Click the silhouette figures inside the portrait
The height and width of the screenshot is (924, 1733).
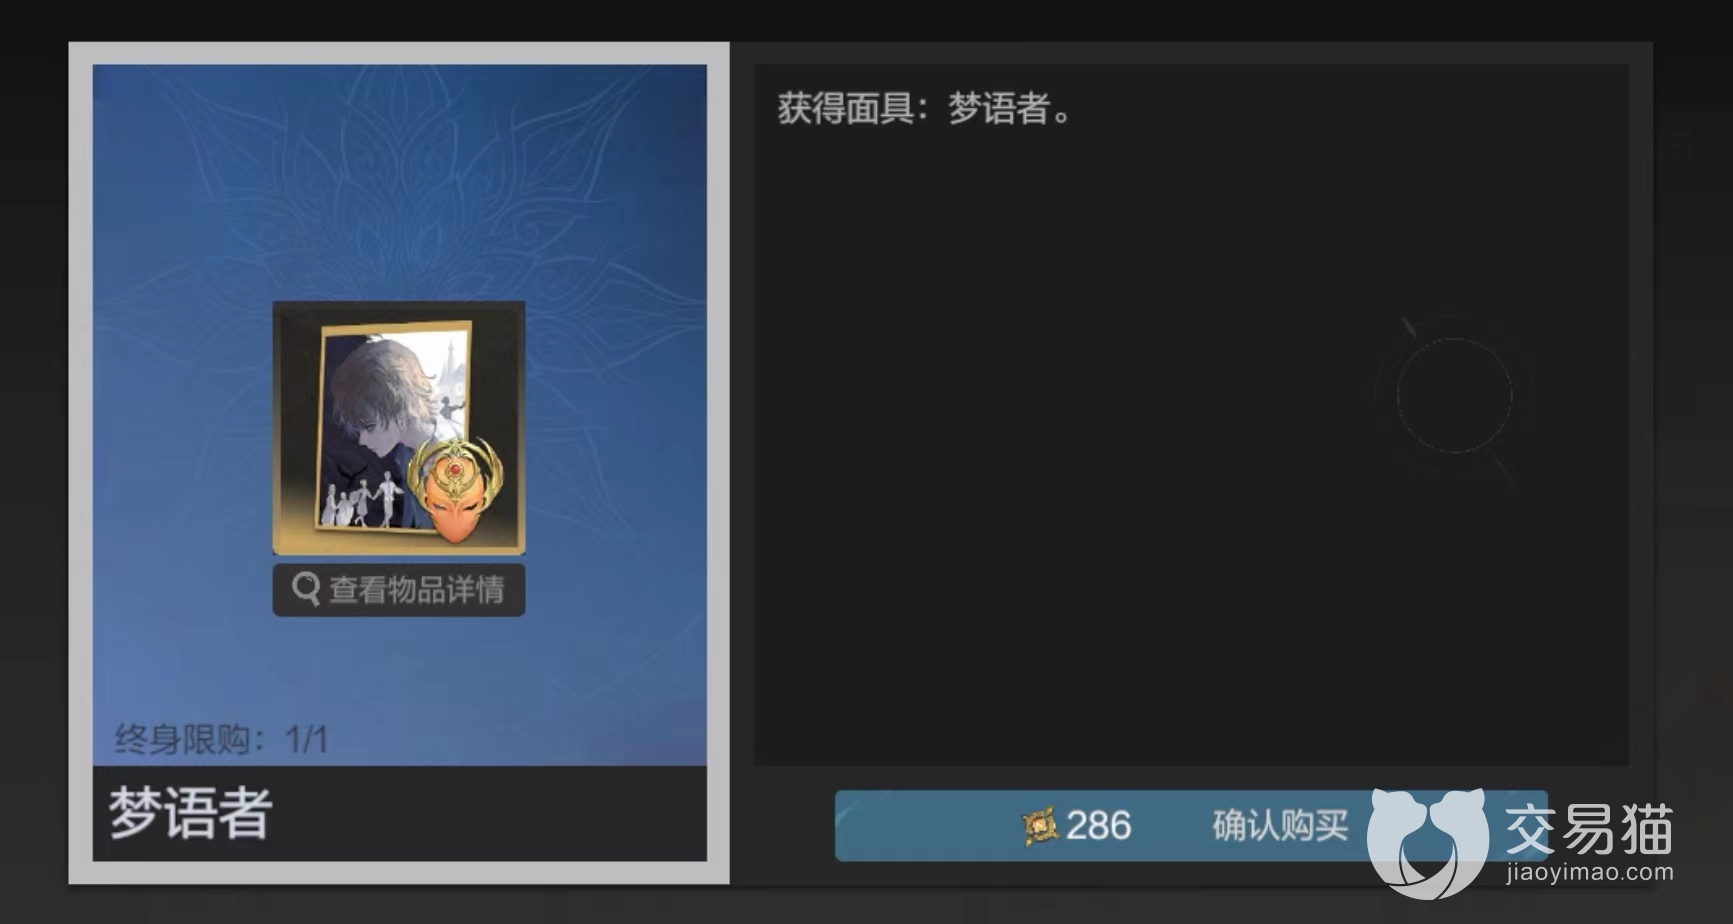click(x=360, y=500)
